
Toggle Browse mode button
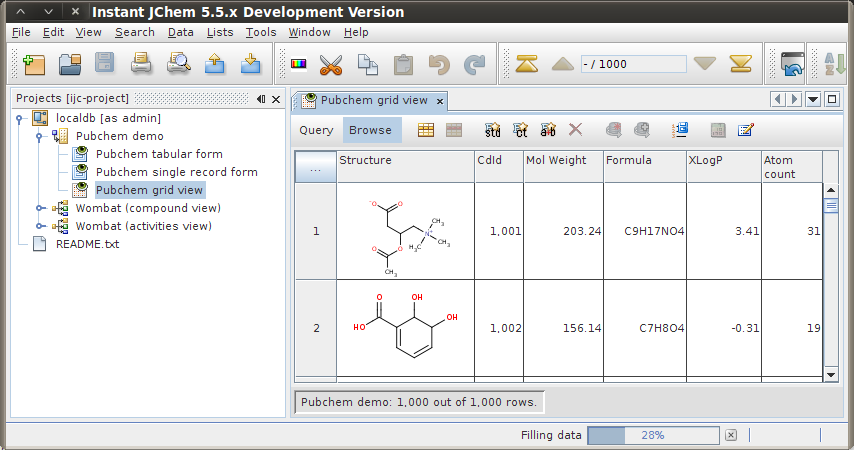pos(370,130)
